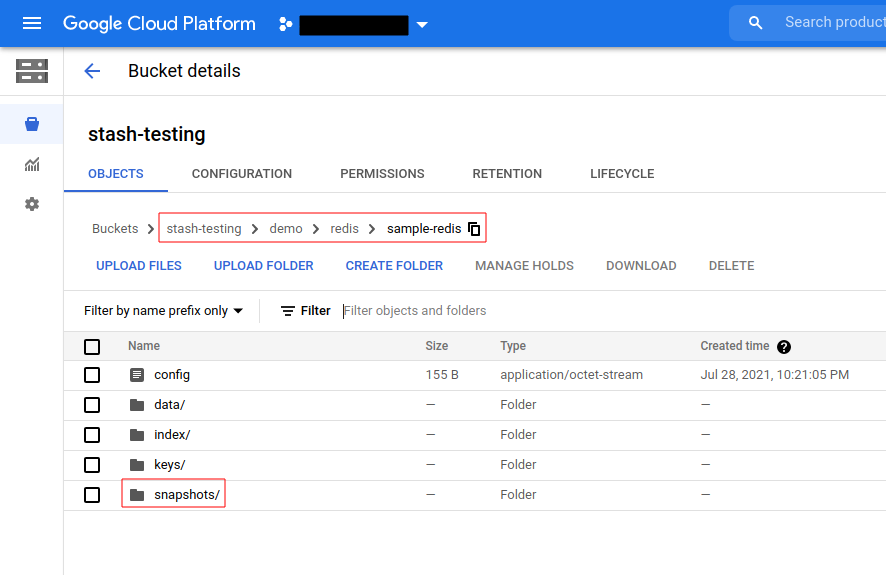This screenshot has width=886, height=575.
Task: Copy the sample-redis path to clipboard
Action: tap(475, 229)
